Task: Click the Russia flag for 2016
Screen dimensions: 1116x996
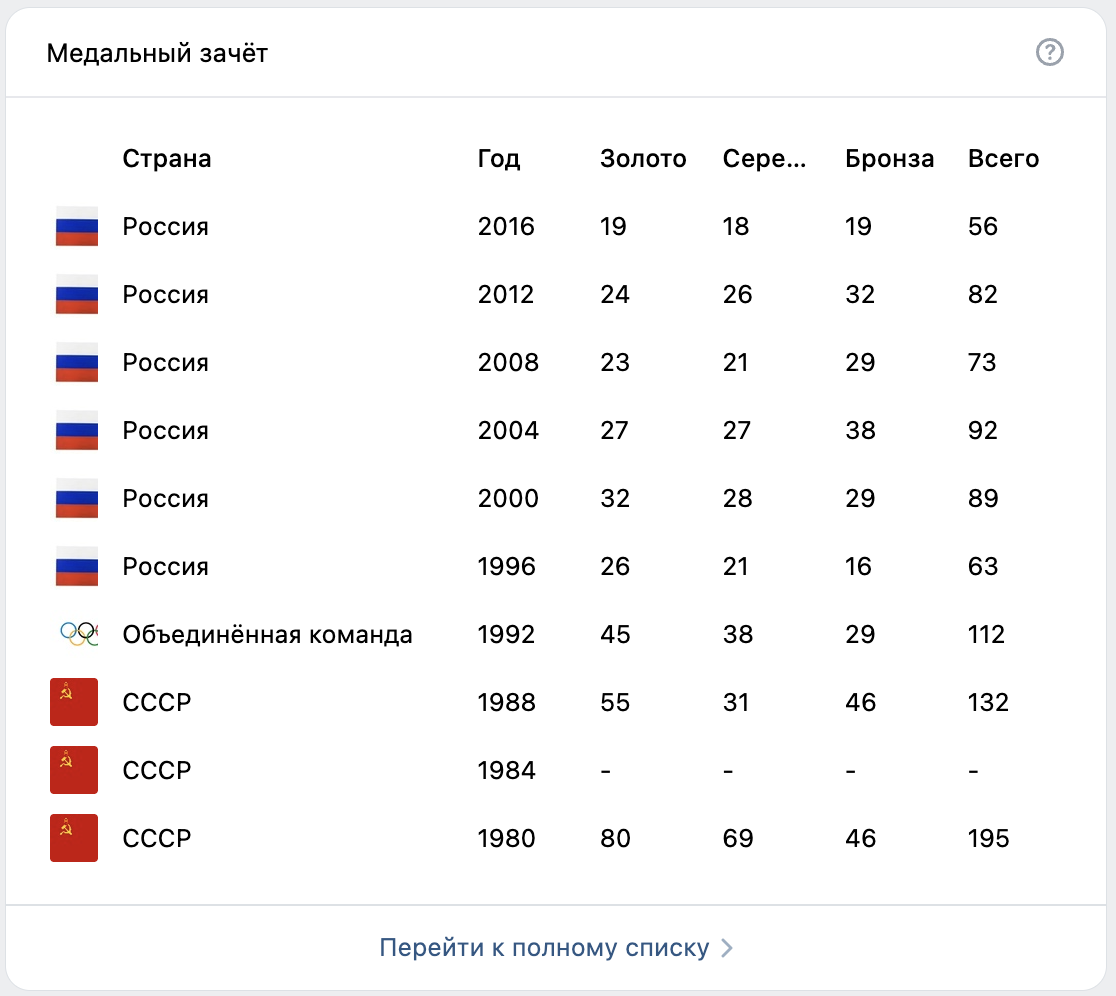Action: coord(76,227)
